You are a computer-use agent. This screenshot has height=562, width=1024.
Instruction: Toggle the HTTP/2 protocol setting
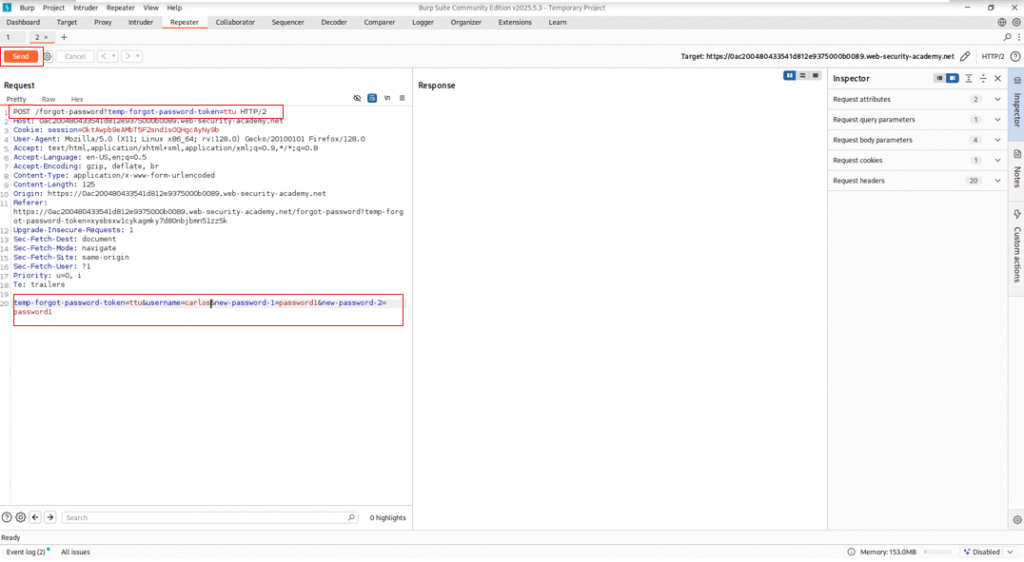[993, 56]
